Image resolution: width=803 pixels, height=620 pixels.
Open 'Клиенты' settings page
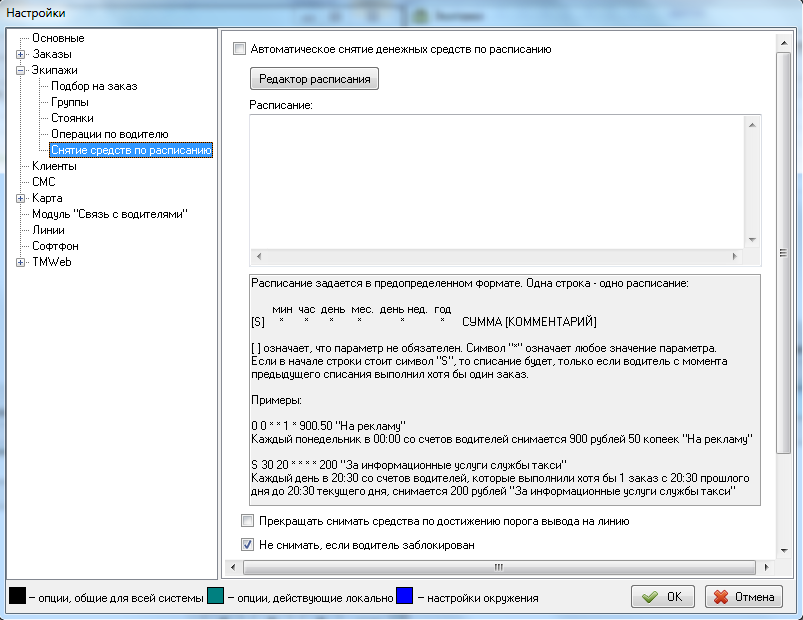[54, 166]
